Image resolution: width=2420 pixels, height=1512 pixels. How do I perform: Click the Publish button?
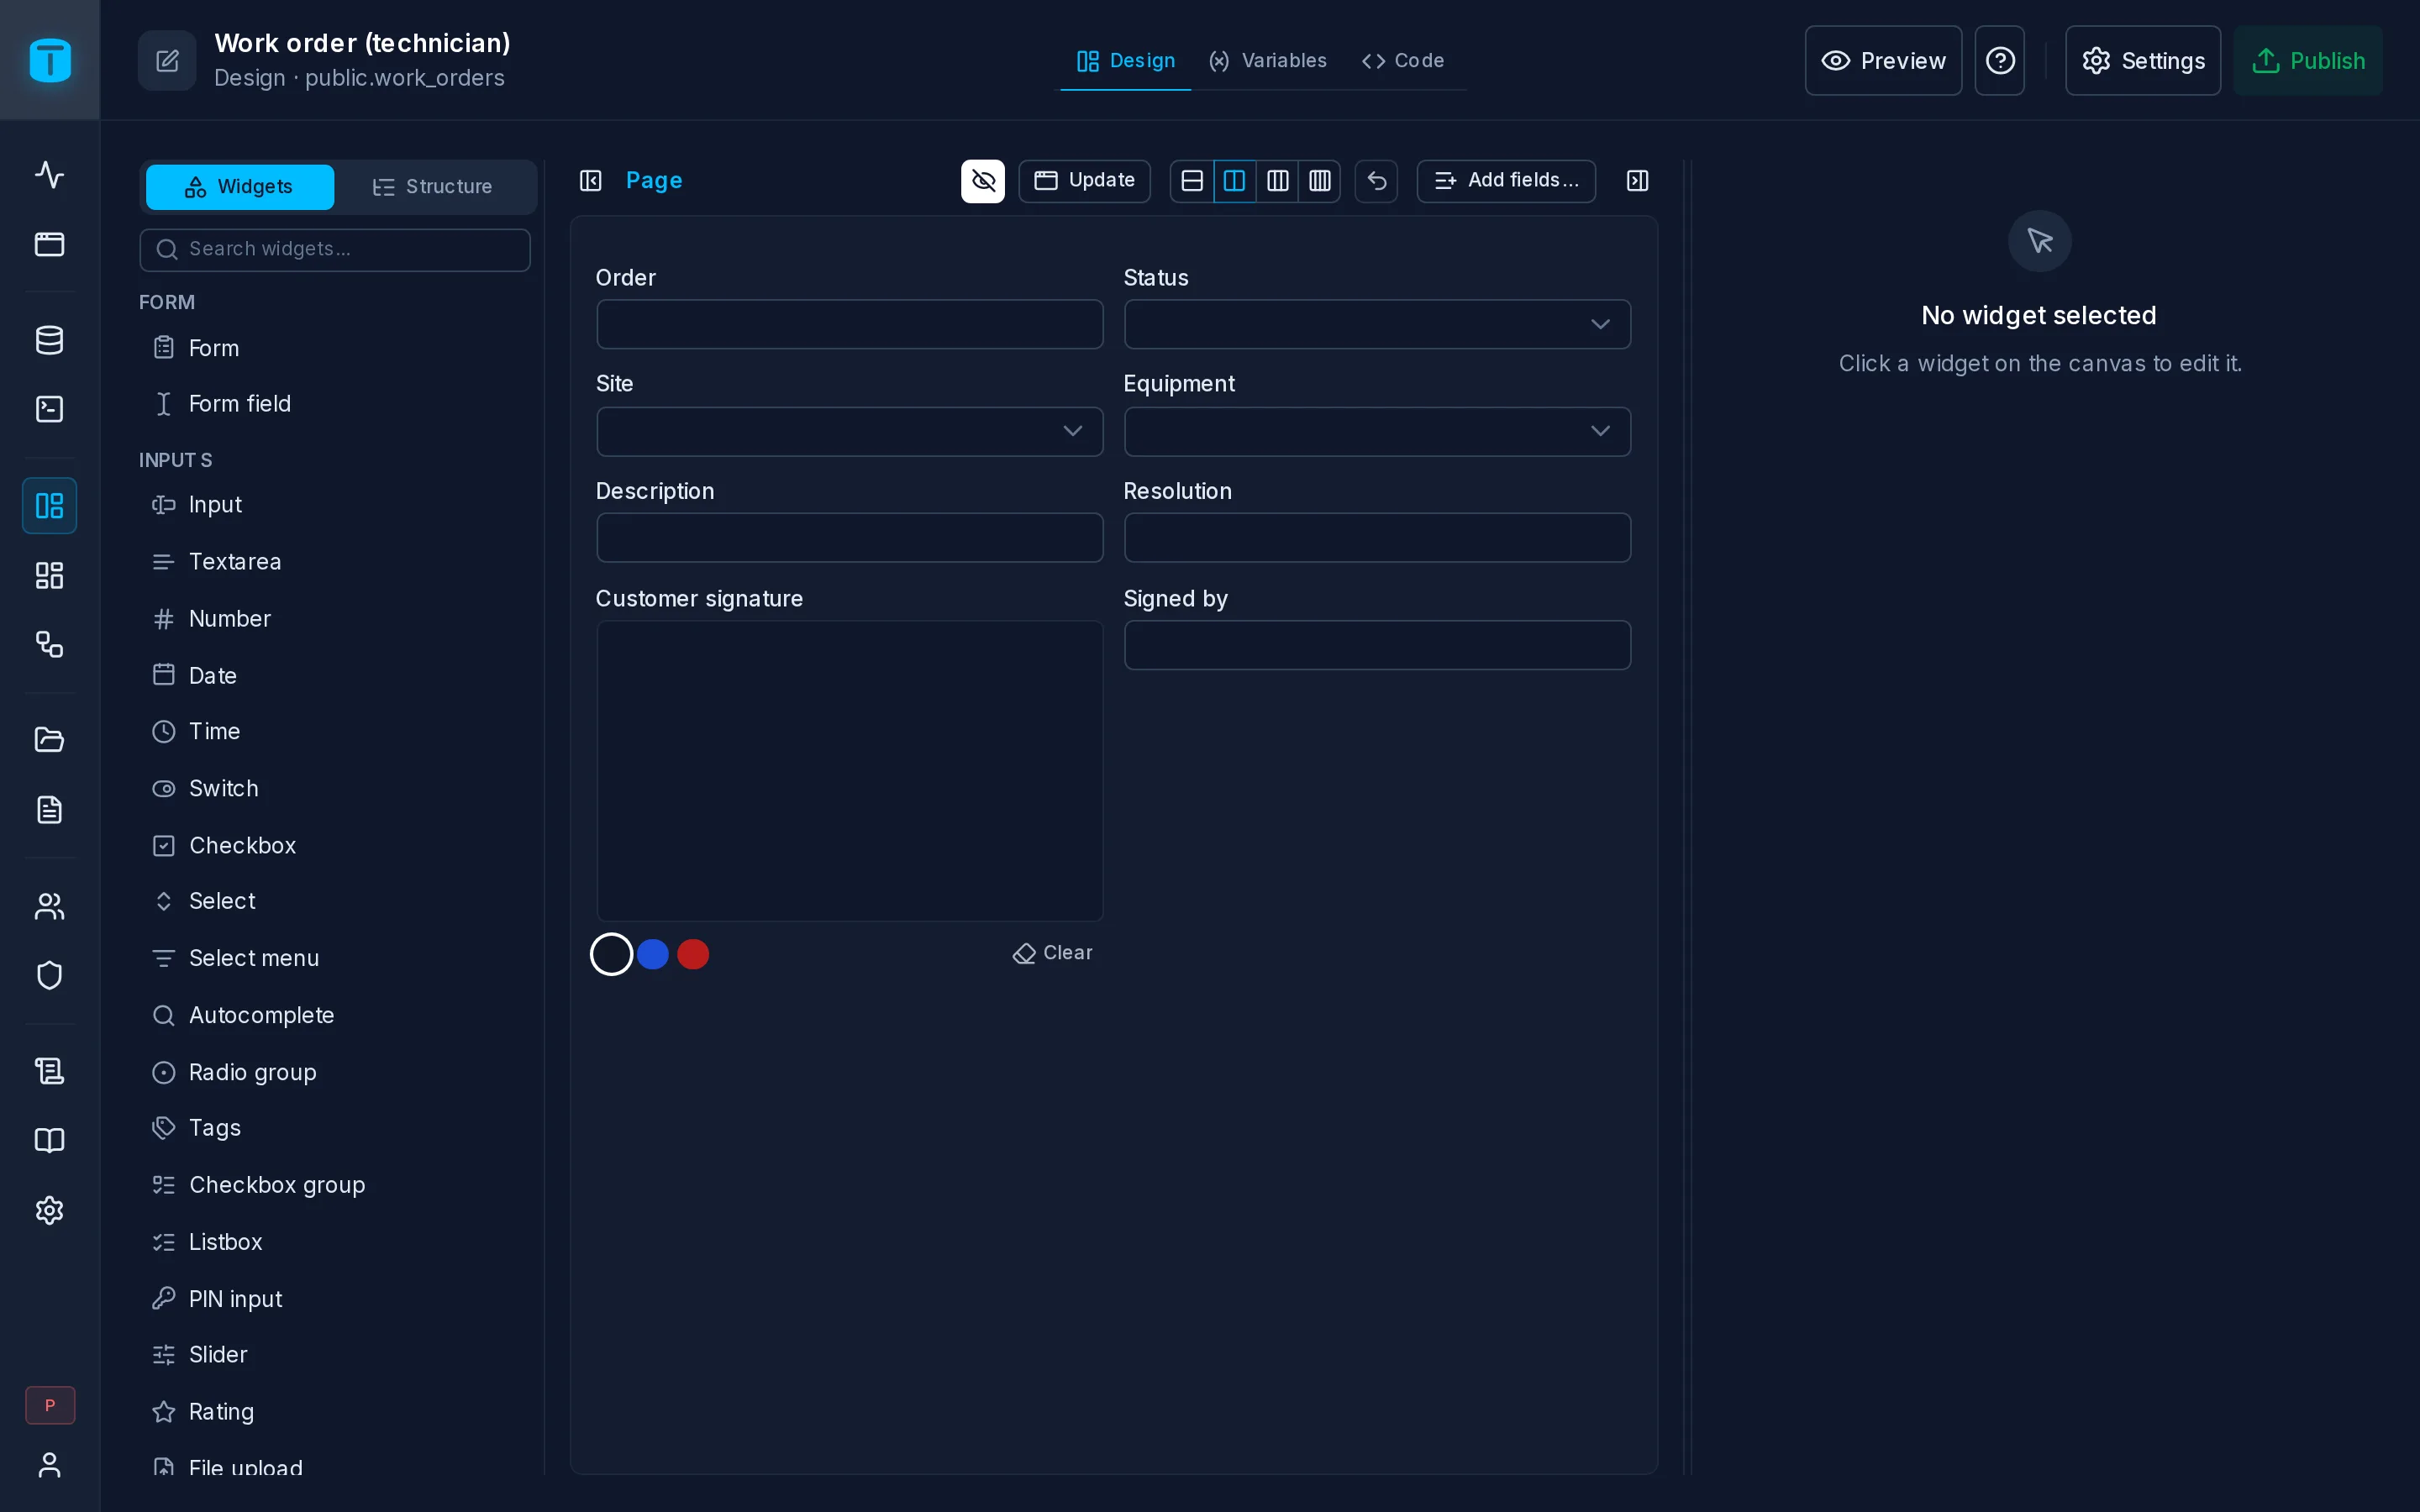(2307, 61)
